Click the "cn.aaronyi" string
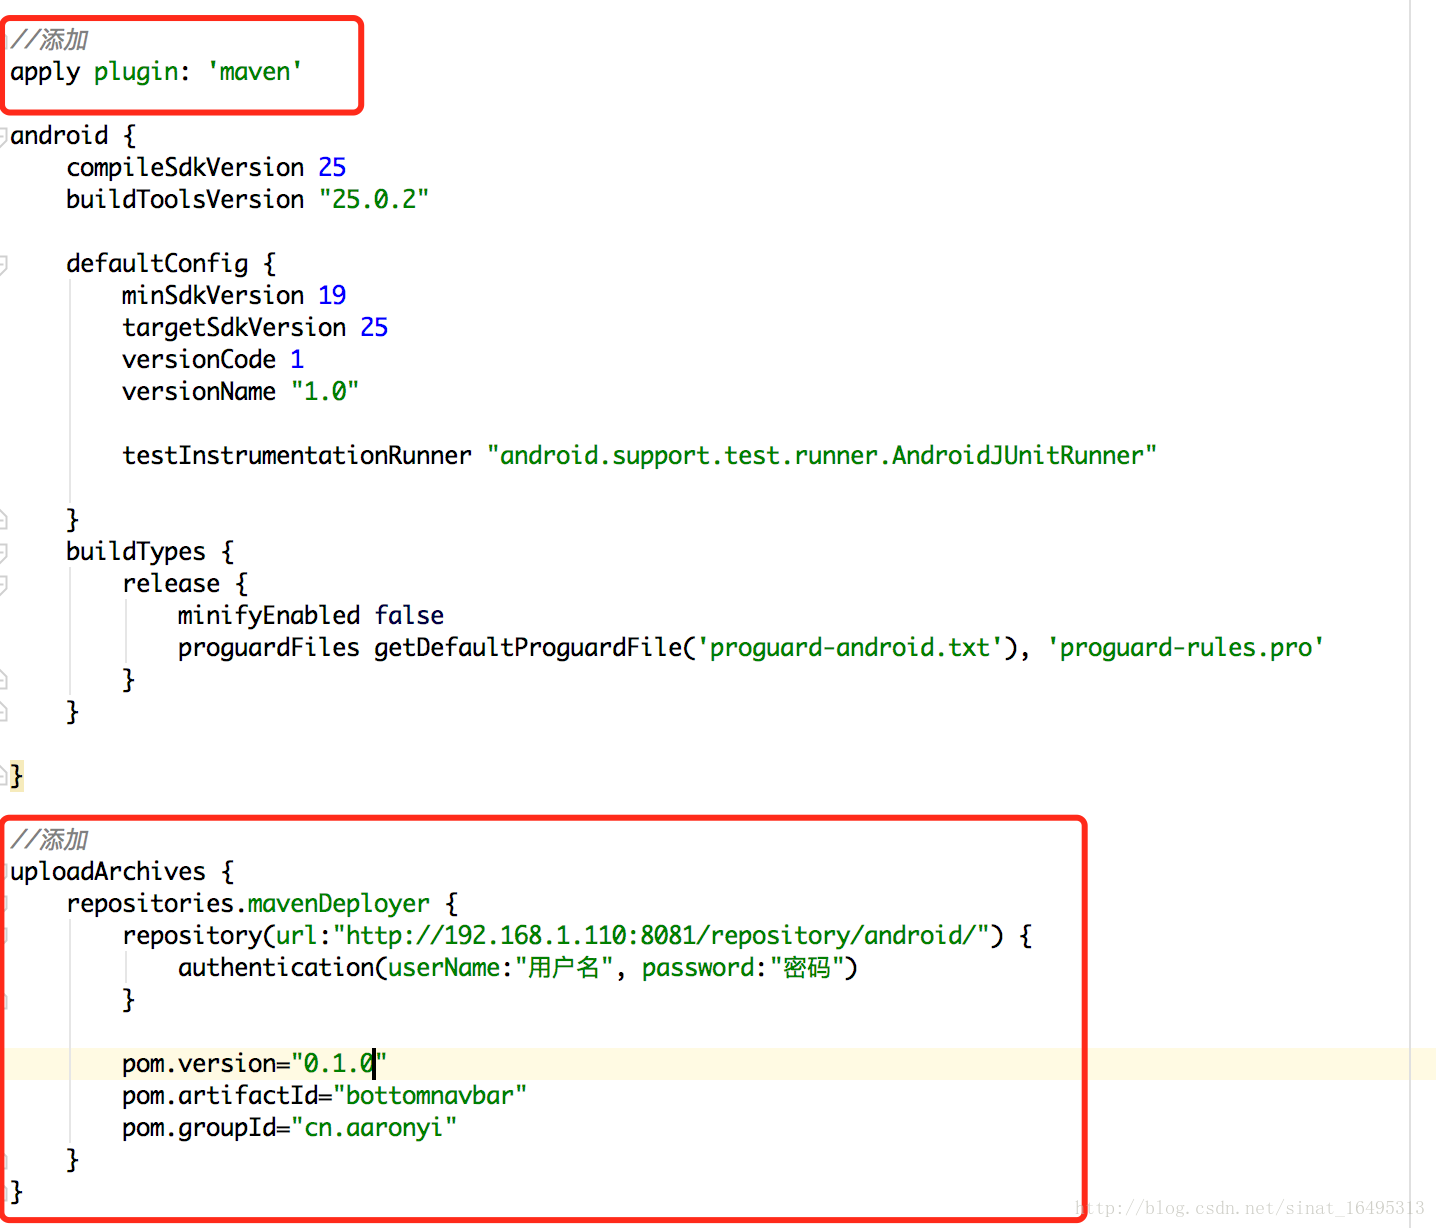 pyautogui.click(x=374, y=1127)
